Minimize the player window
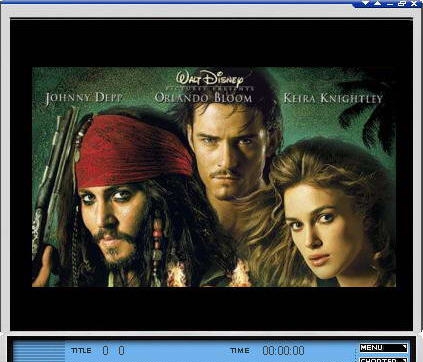Image resolution: width=423 pixels, height=362 pixels. pos(390,4)
